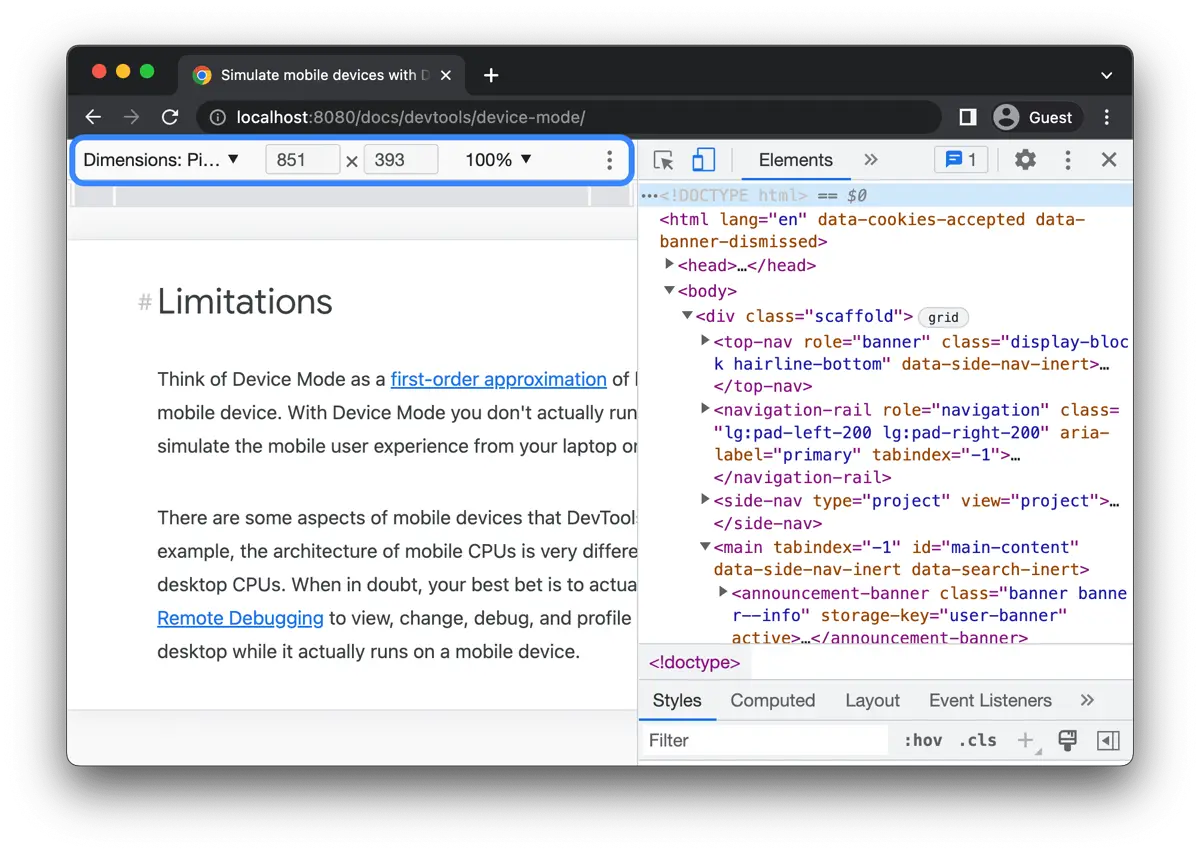Switch to the Computed tab

pyautogui.click(x=773, y=700)
